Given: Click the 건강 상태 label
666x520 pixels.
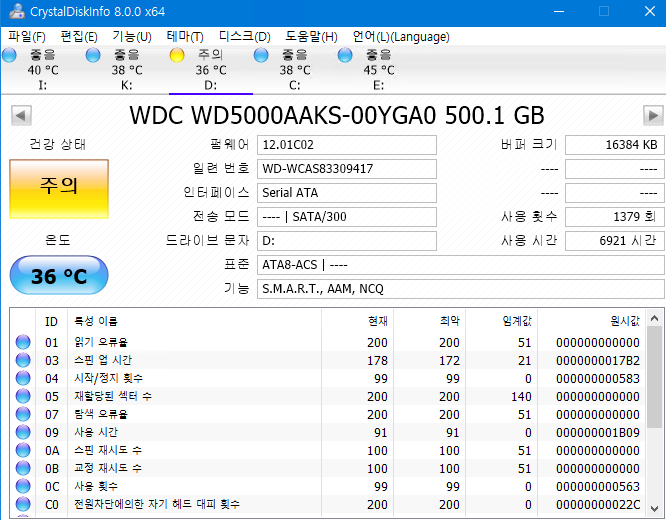Looking at the screenshot, I should click(x=58, y=144).
